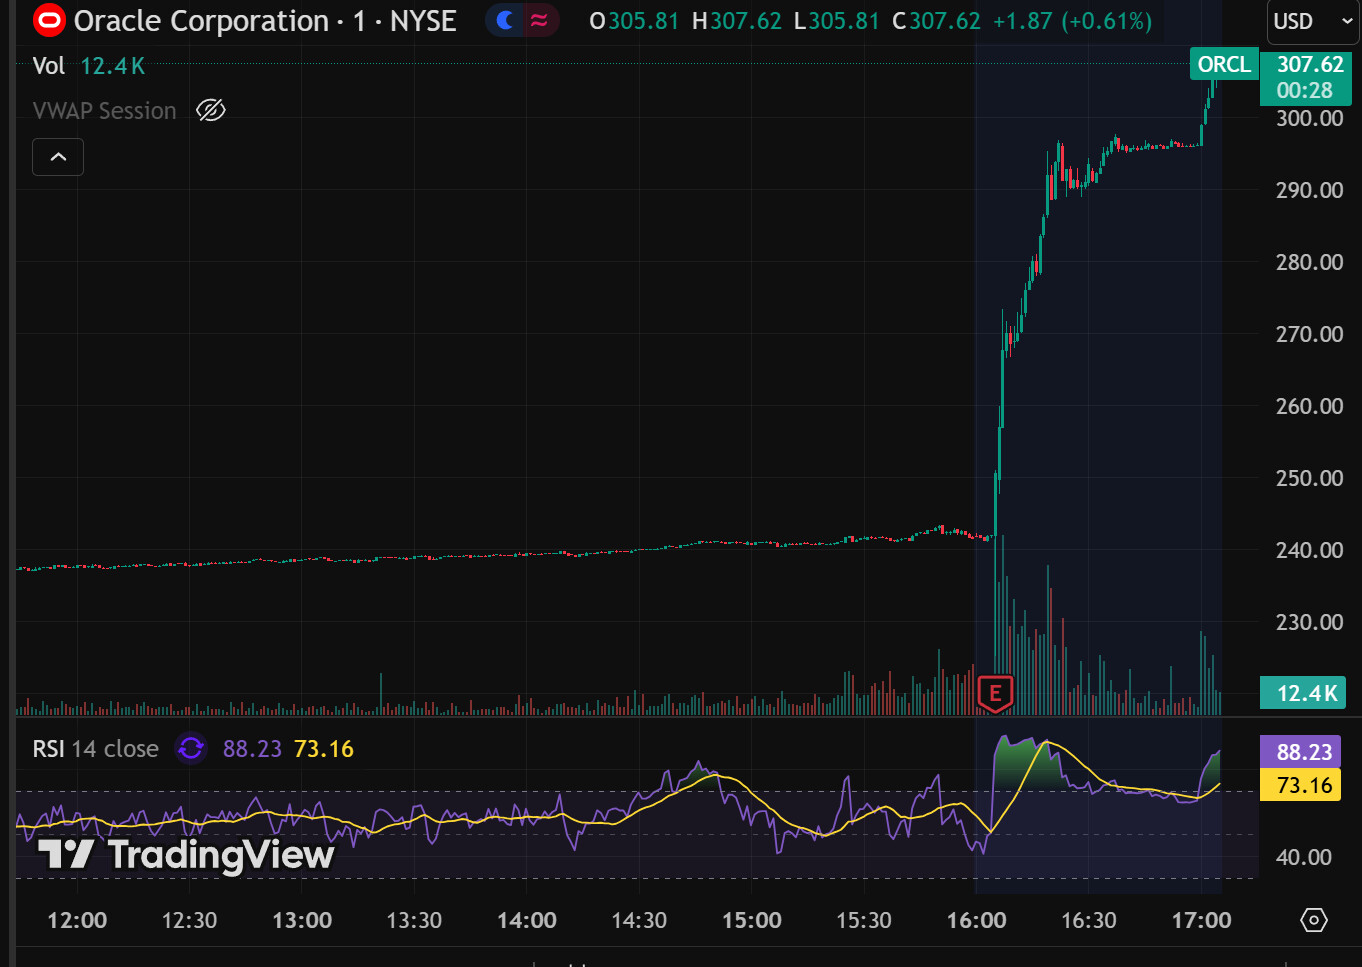Click the 40.00 RSI axis label
The height and width of the screenshot is (967, 1362).
(x=1304, y=857)
